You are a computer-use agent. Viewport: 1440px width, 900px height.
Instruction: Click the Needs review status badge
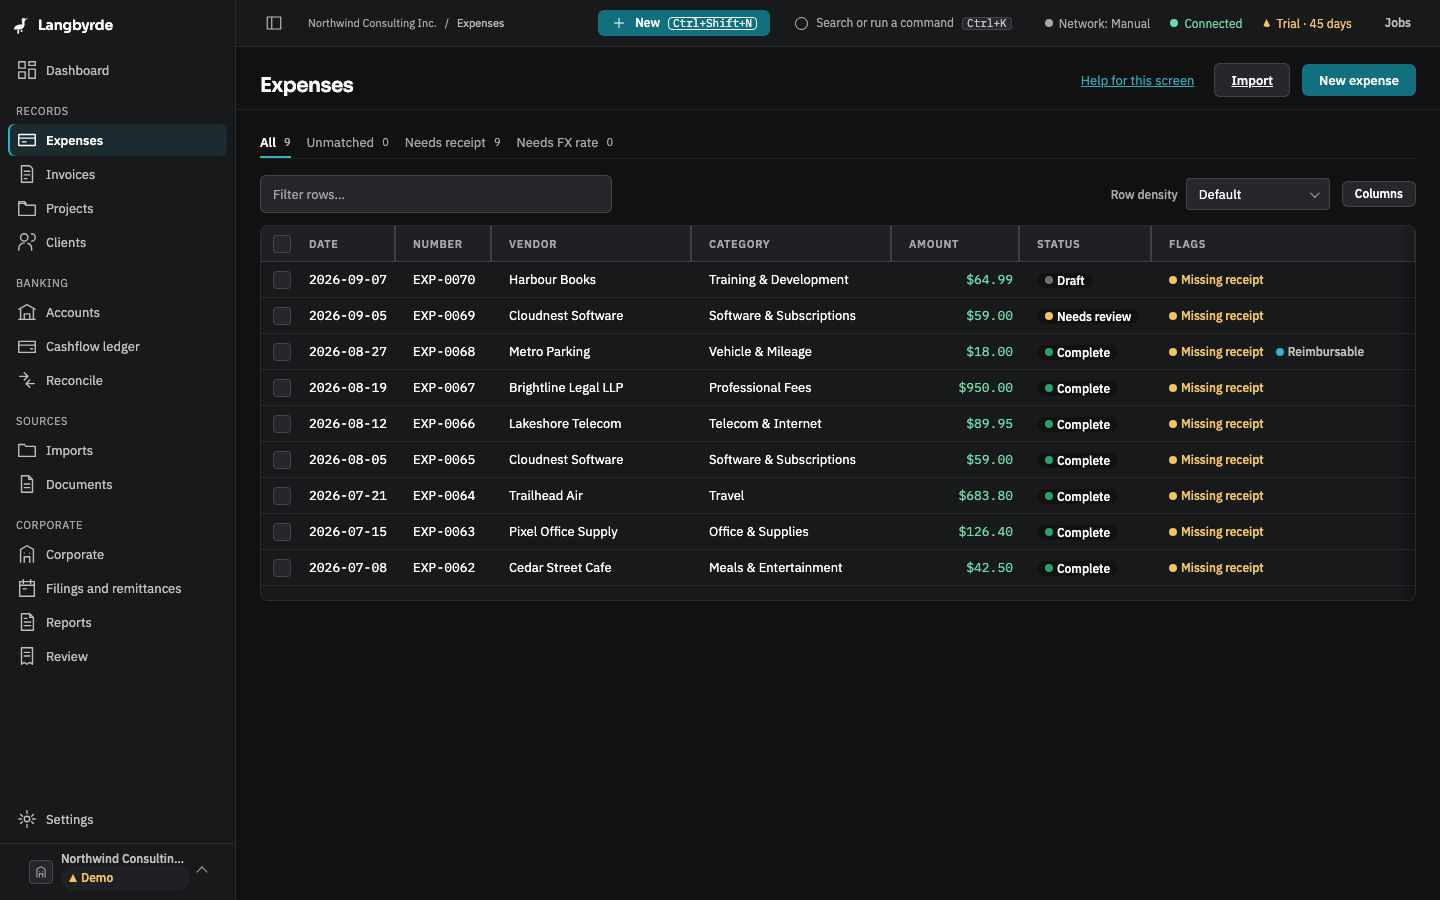point(1087,316)
